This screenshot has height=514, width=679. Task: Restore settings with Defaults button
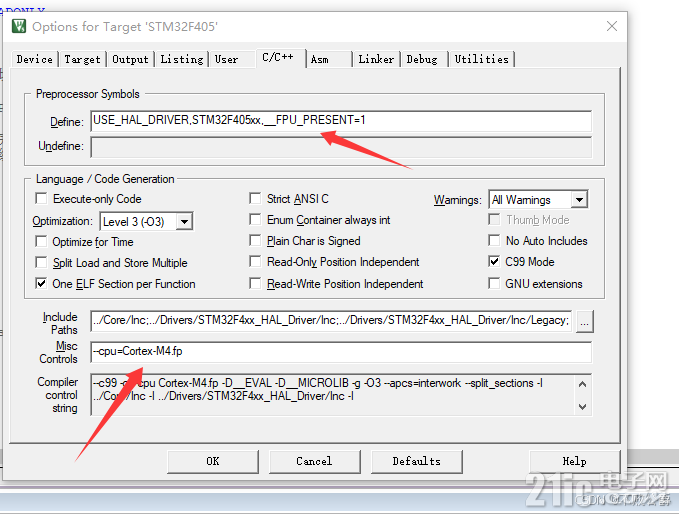coord(417,462)
